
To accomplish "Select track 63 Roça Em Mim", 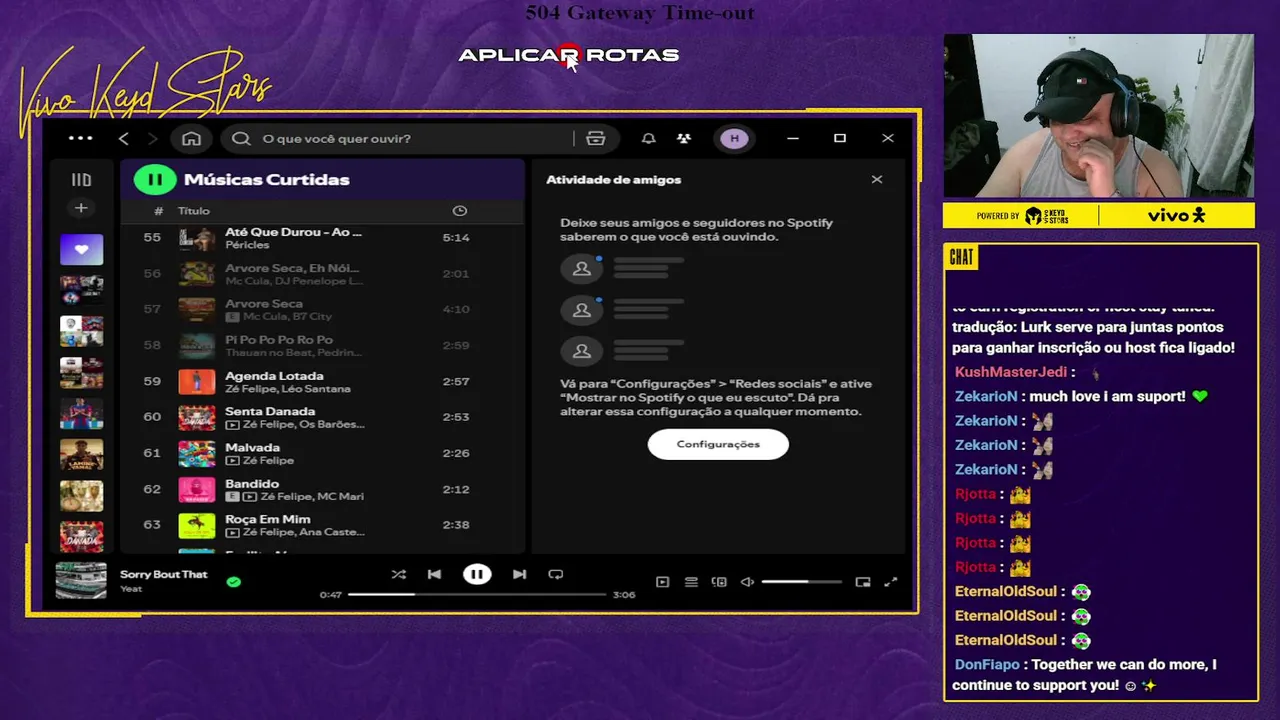I will [322, 525].
